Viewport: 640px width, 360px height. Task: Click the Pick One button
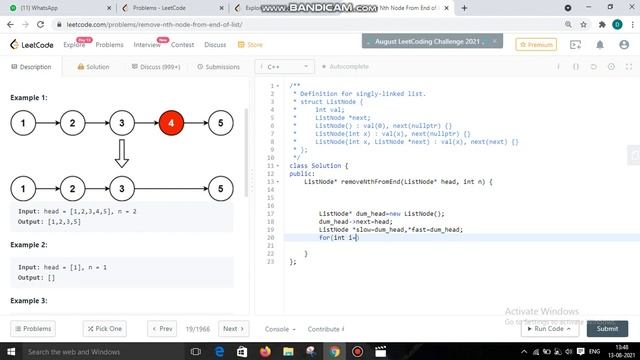(104, 329)
